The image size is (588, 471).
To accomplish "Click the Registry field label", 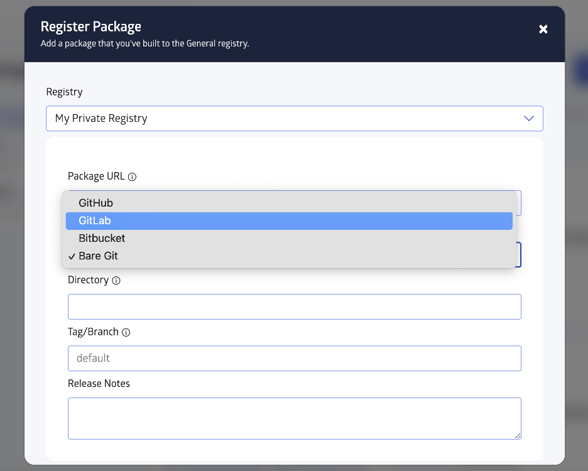I will [64, 92].
